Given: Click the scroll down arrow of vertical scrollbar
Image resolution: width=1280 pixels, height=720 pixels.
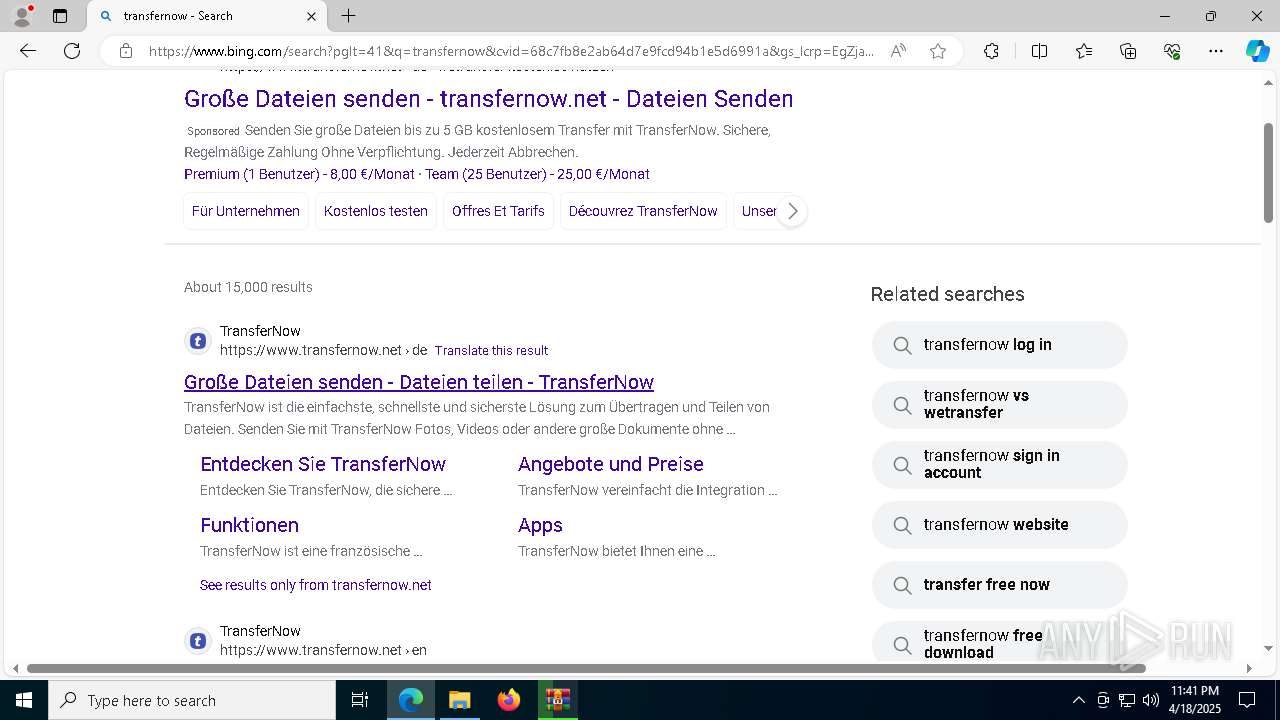Looking at the screenshot, I should coord(1268,649).
